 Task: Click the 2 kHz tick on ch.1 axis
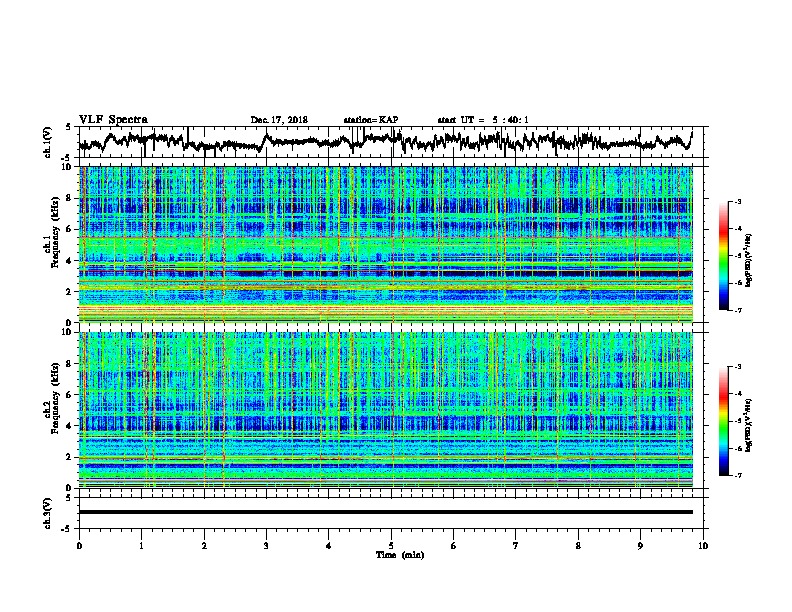(71, 292)
